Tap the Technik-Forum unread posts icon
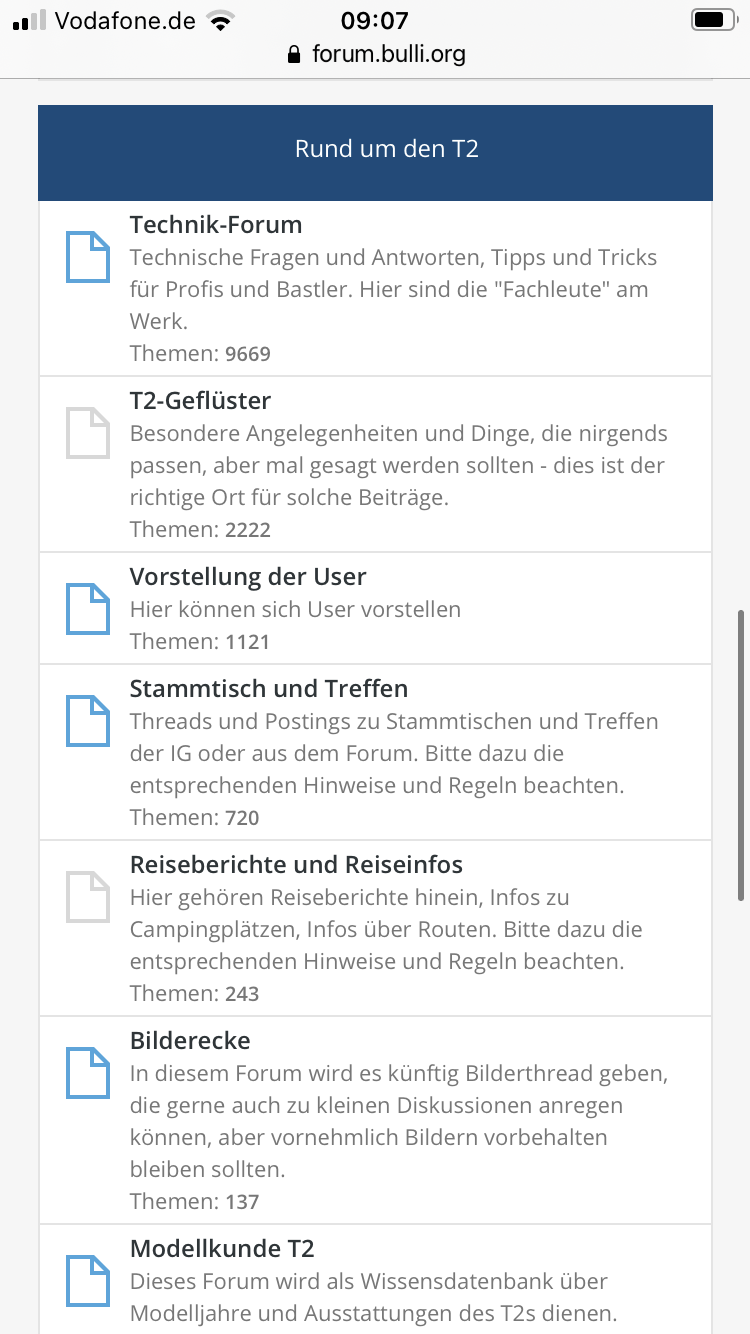750x1334 pixels. coord(87,257)
